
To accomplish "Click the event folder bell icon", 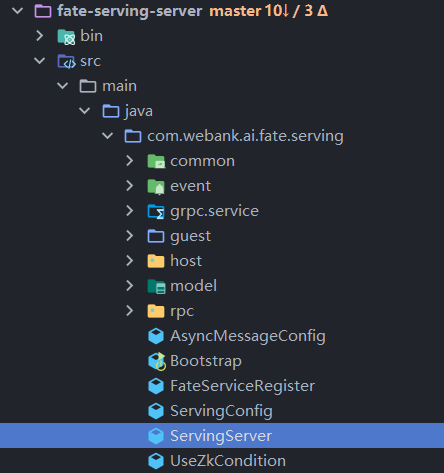I will tap(156, 186).
